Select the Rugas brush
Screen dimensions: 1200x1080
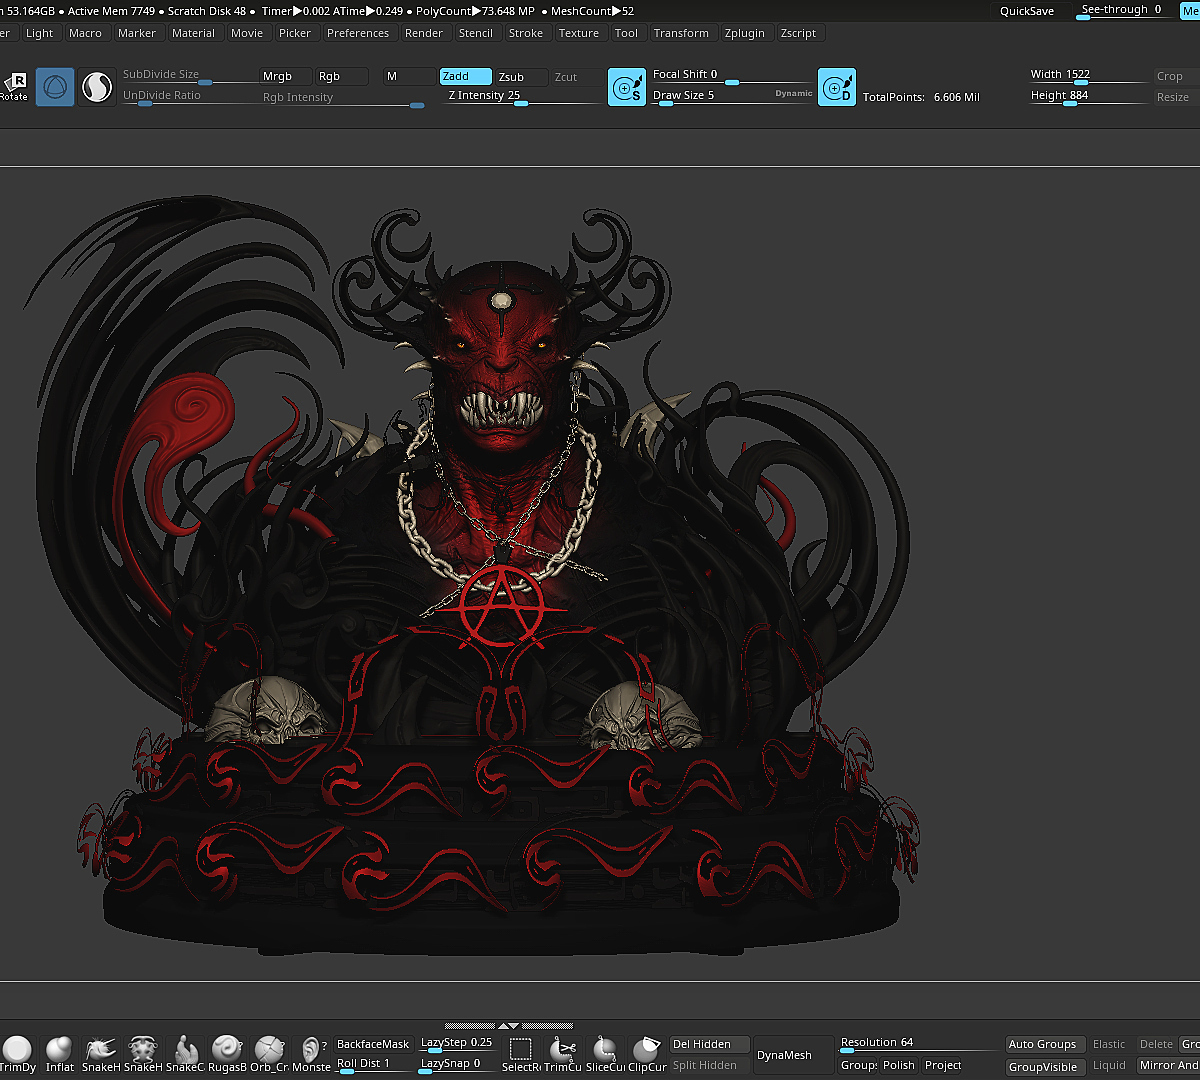pyautogui.click(x=227, y=1055)
